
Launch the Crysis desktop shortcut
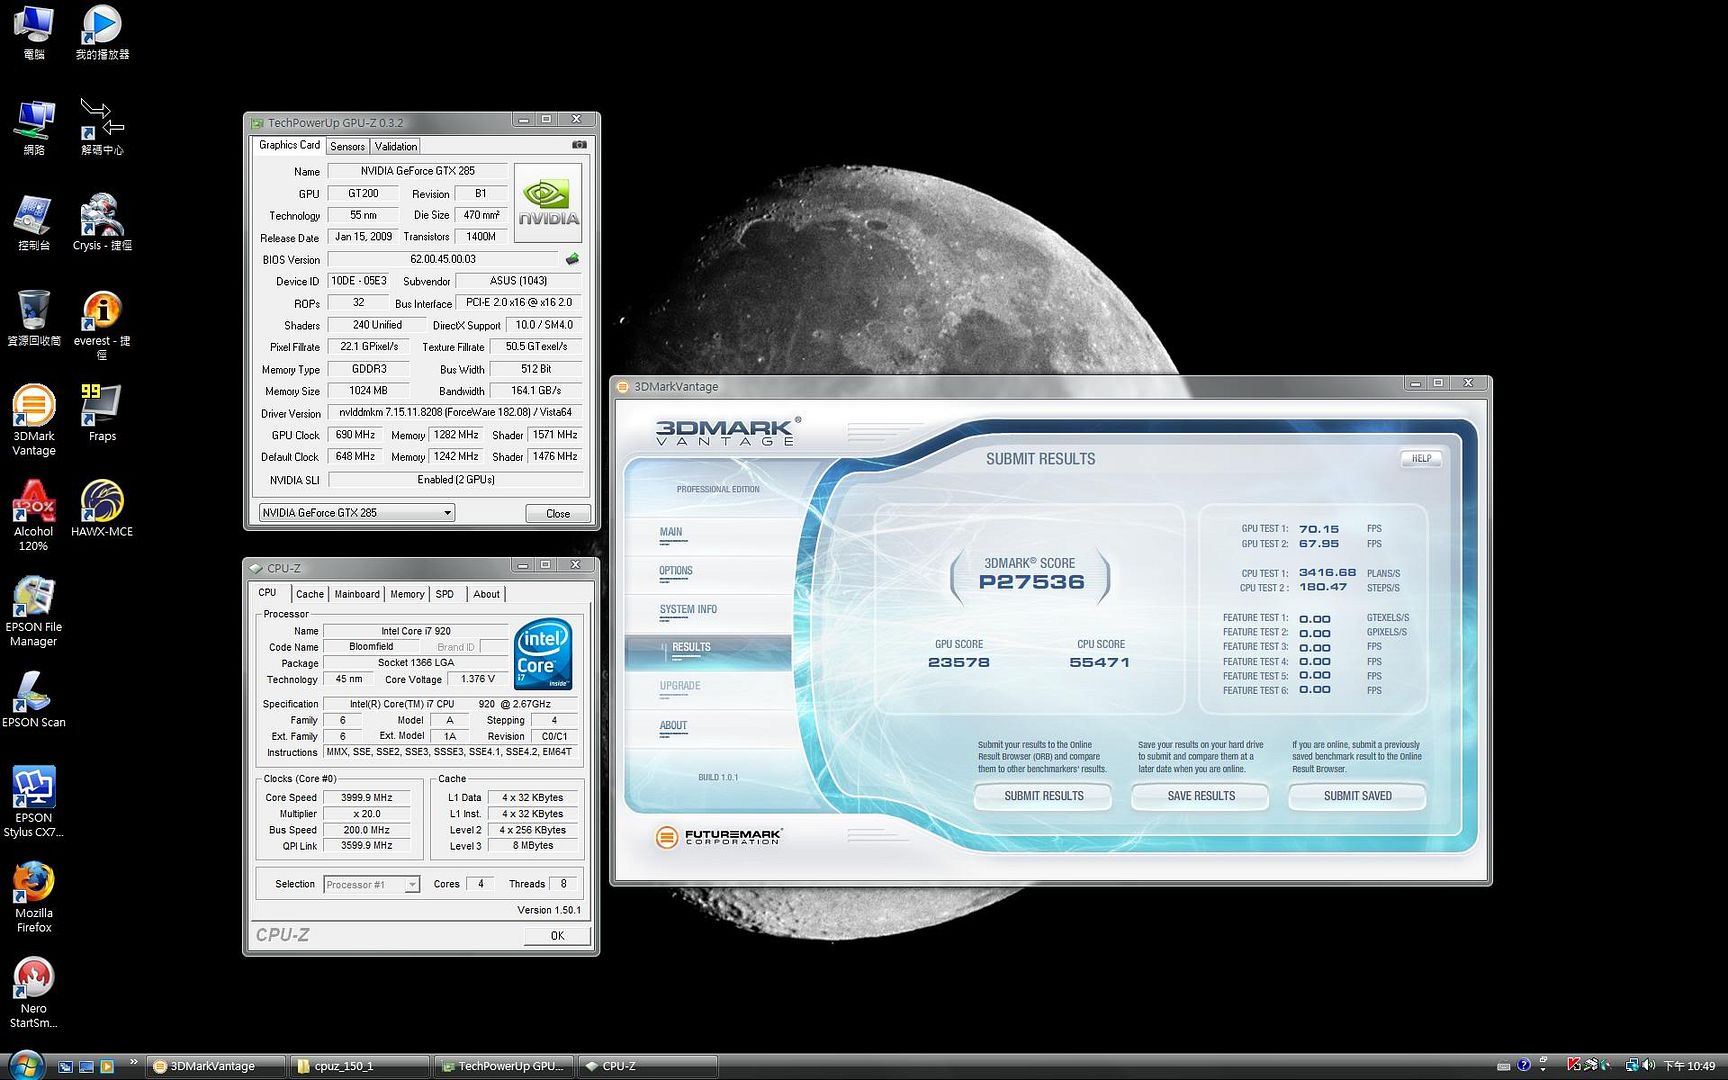click(x=102, y=222)
